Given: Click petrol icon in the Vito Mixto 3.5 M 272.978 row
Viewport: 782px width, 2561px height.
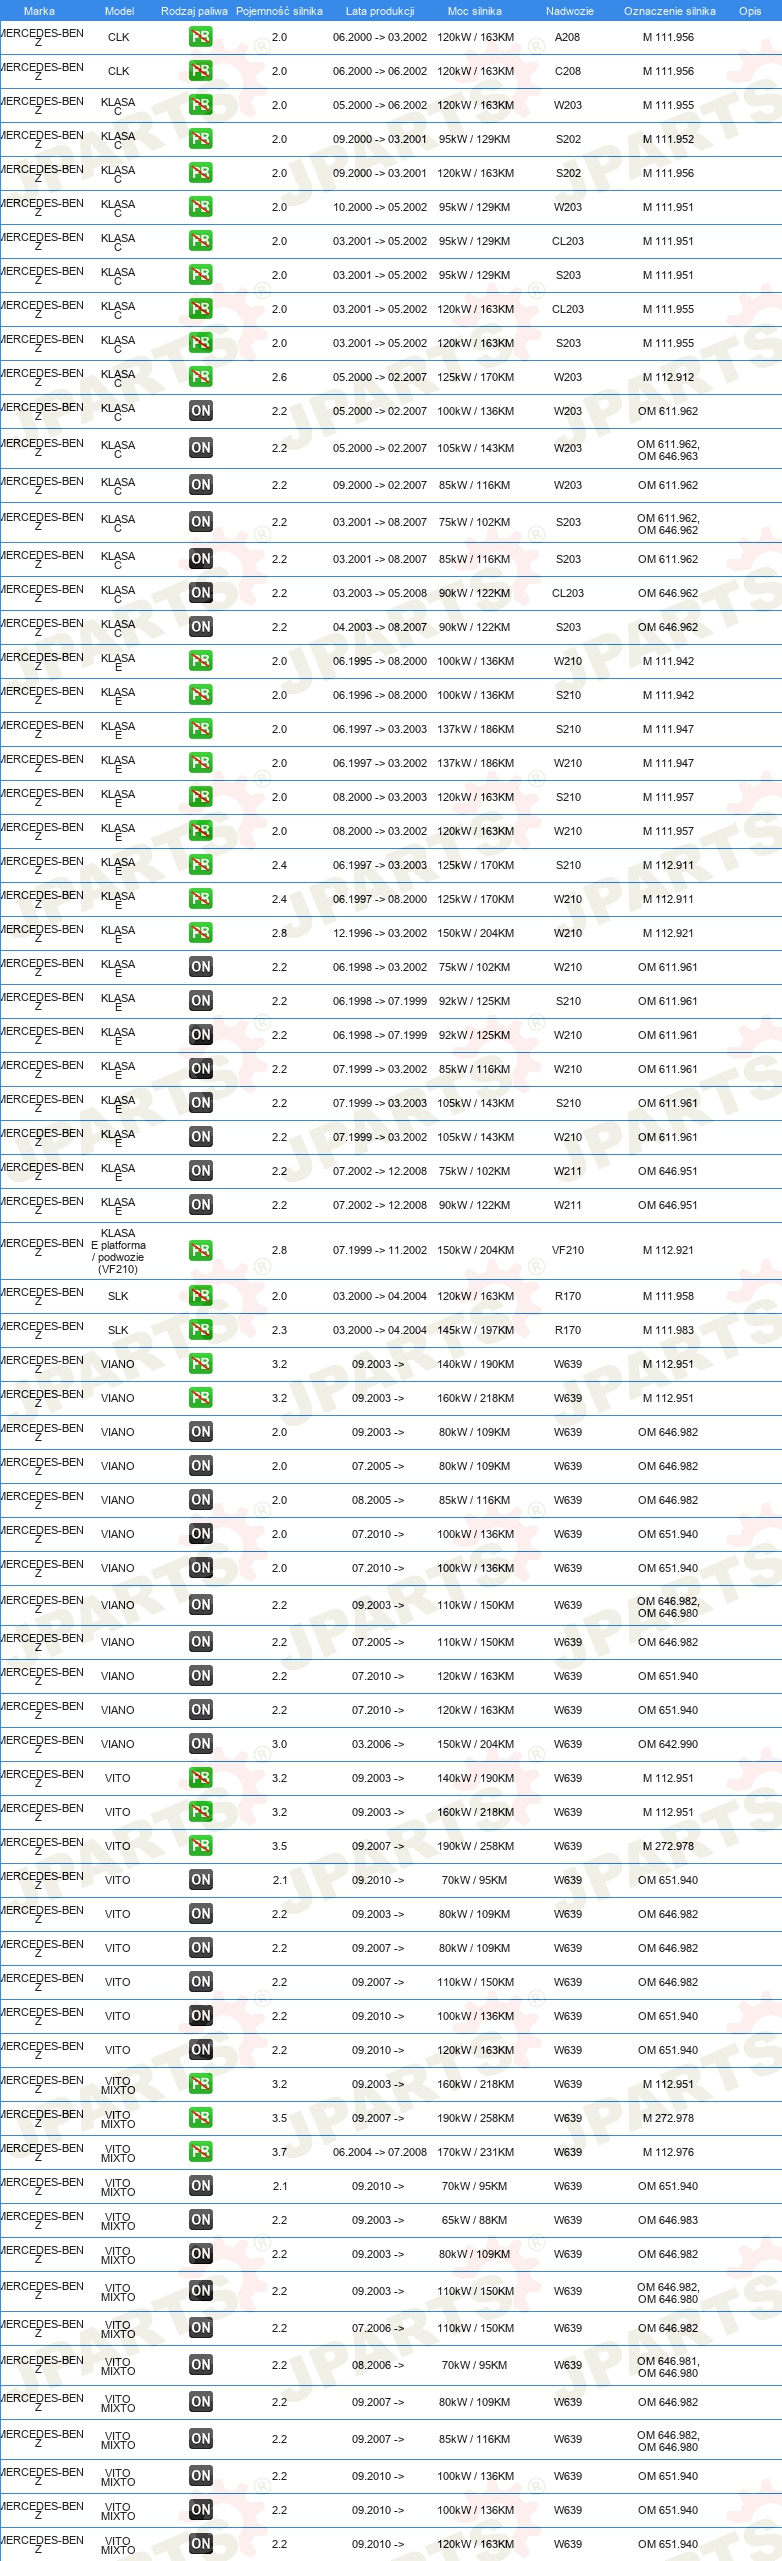Looking at the screenshot, I should 200,2118.
